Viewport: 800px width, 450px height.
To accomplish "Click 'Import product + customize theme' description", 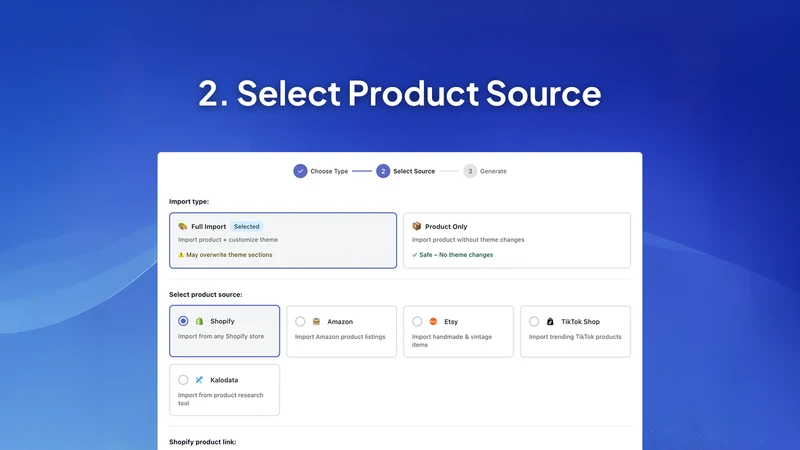I will tap(228, 240).
